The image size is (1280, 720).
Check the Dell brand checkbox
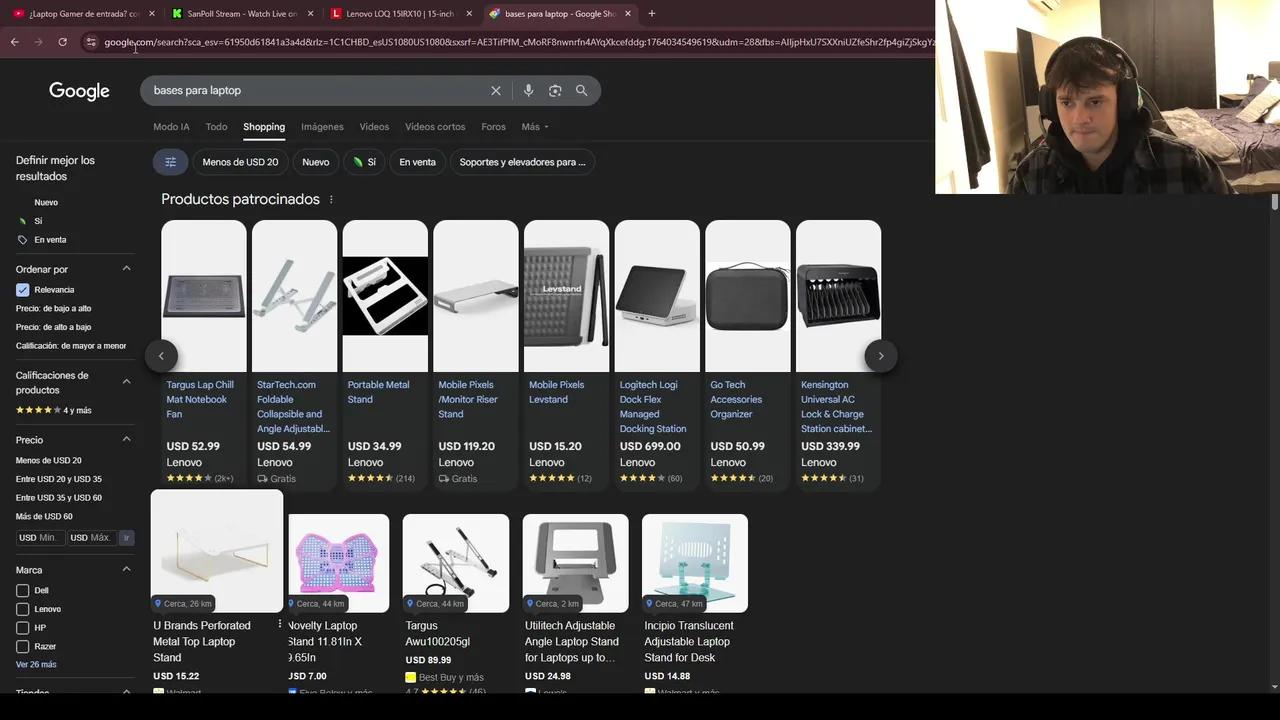pyautogui.click(x=22, y=590)
